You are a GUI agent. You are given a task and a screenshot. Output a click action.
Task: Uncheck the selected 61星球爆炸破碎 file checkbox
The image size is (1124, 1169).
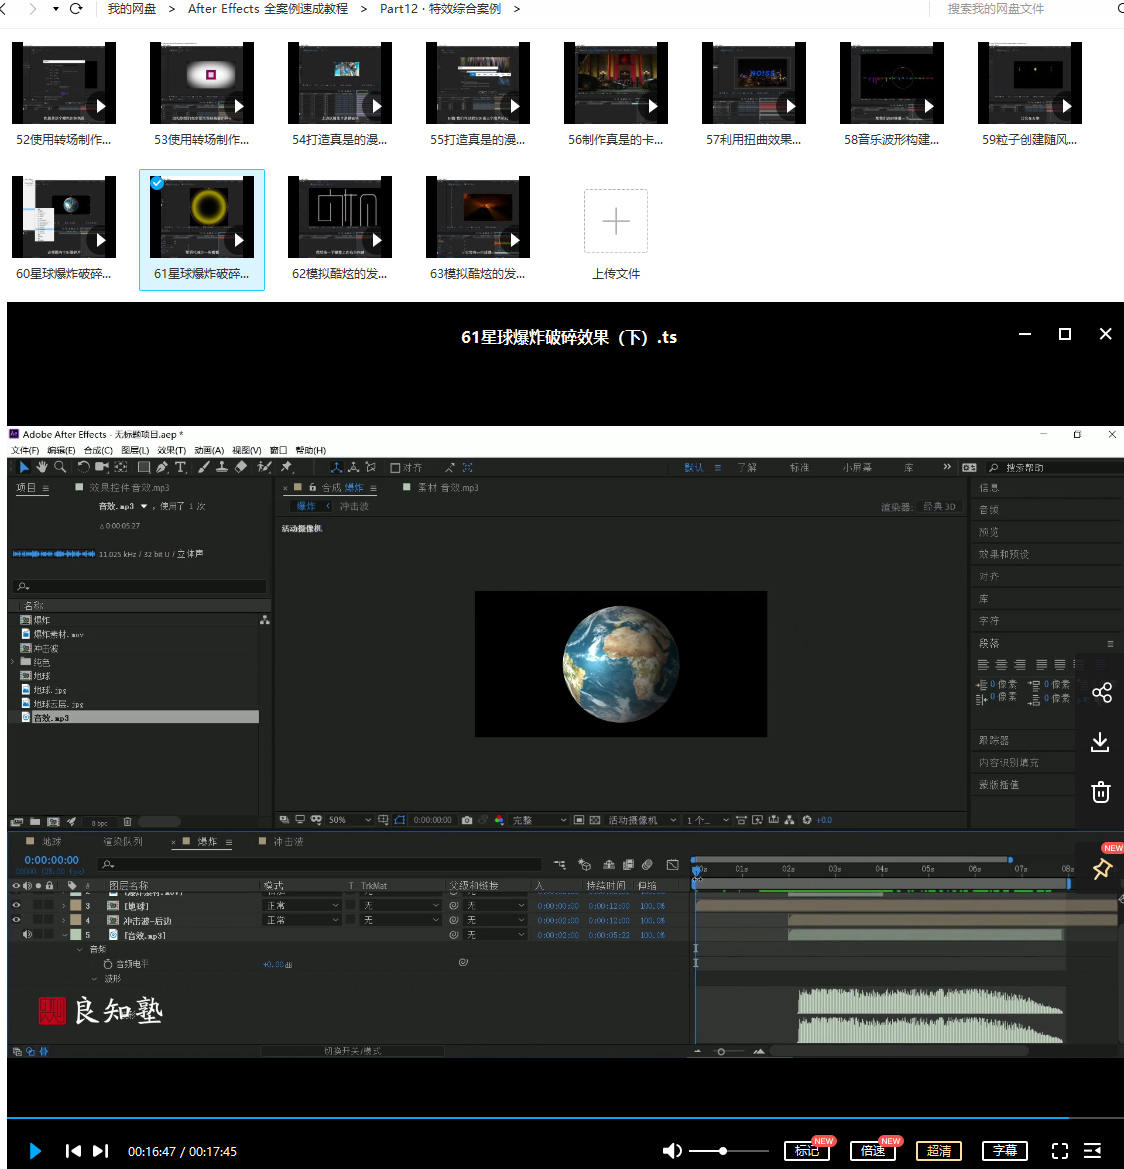157,183
